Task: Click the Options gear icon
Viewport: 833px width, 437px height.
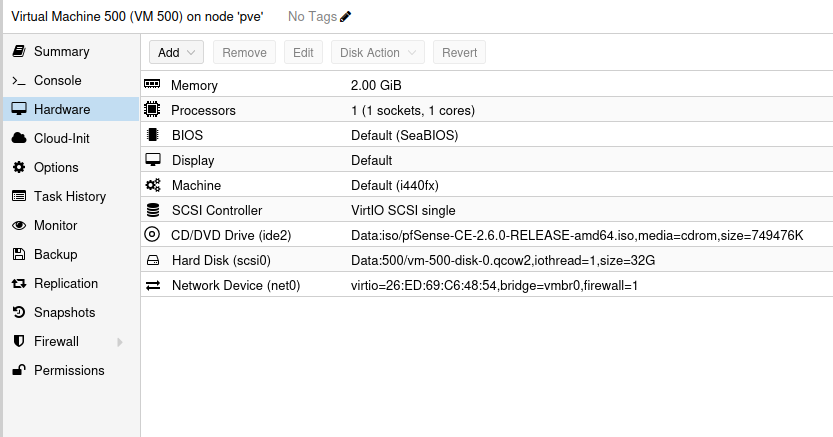Action: coord(18,167)
